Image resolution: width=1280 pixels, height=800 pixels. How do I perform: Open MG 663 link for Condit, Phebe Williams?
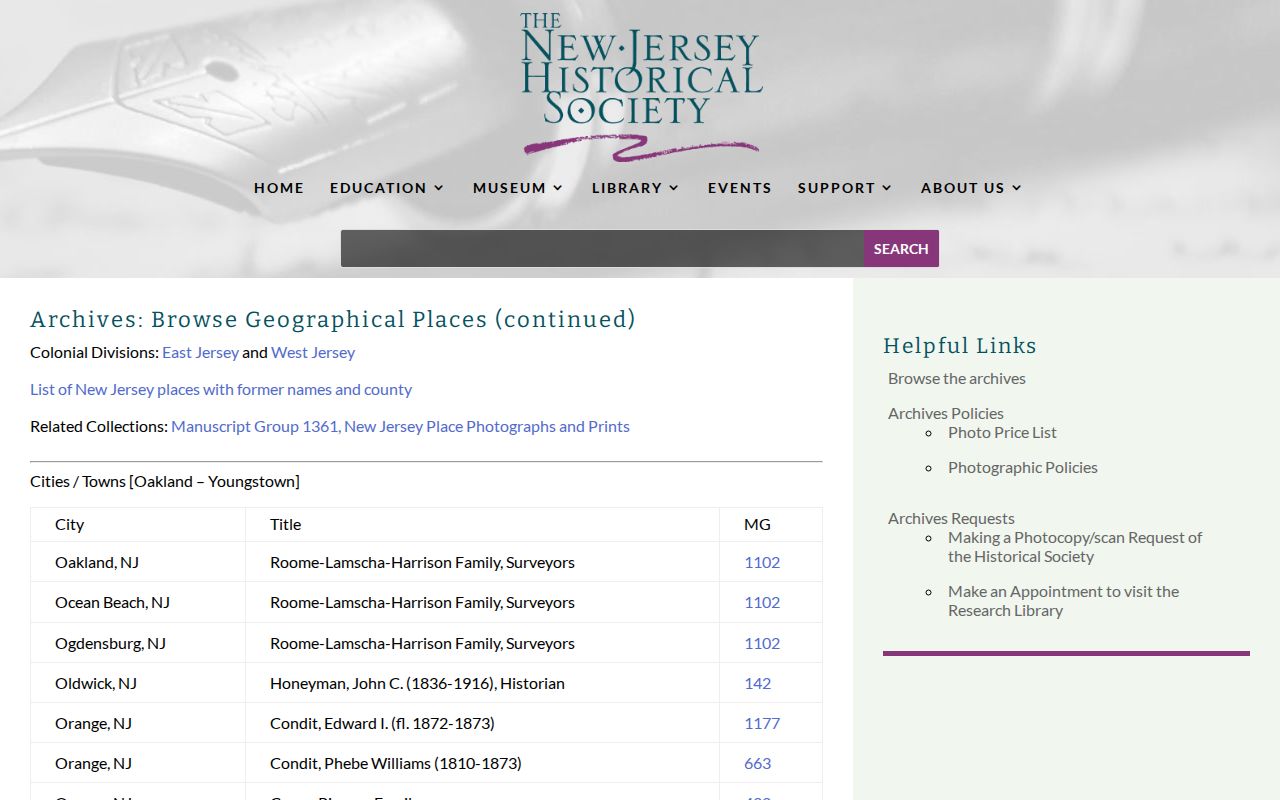point(758,764)
